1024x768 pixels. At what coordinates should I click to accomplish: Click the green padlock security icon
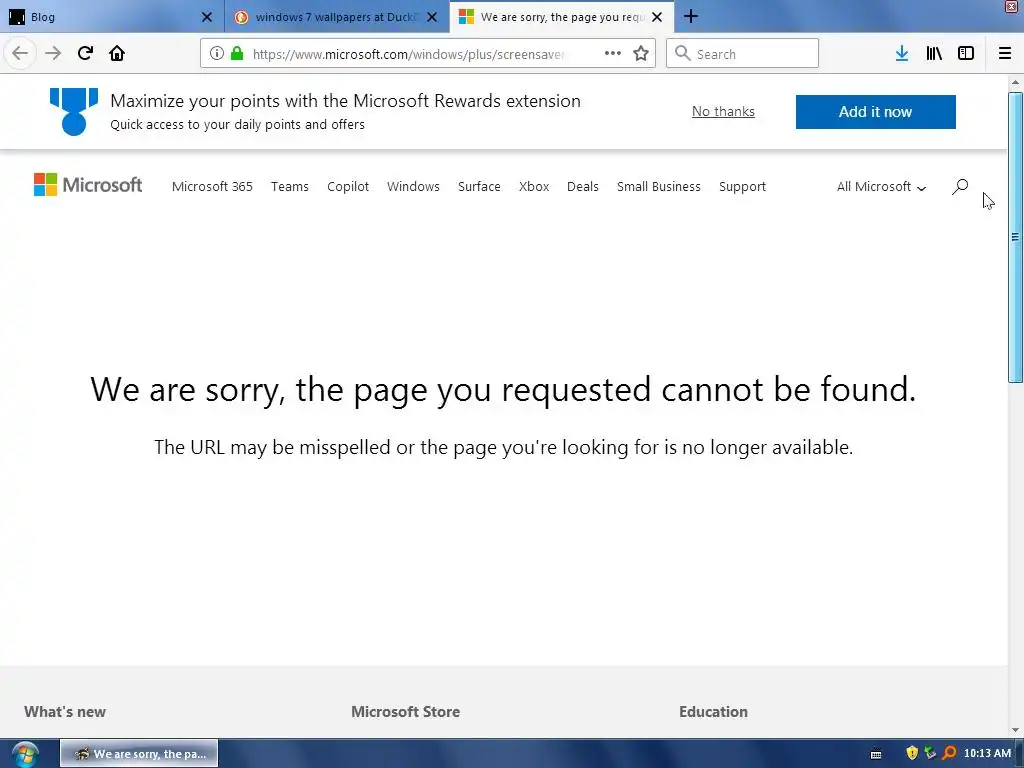(x=237, y=53)
